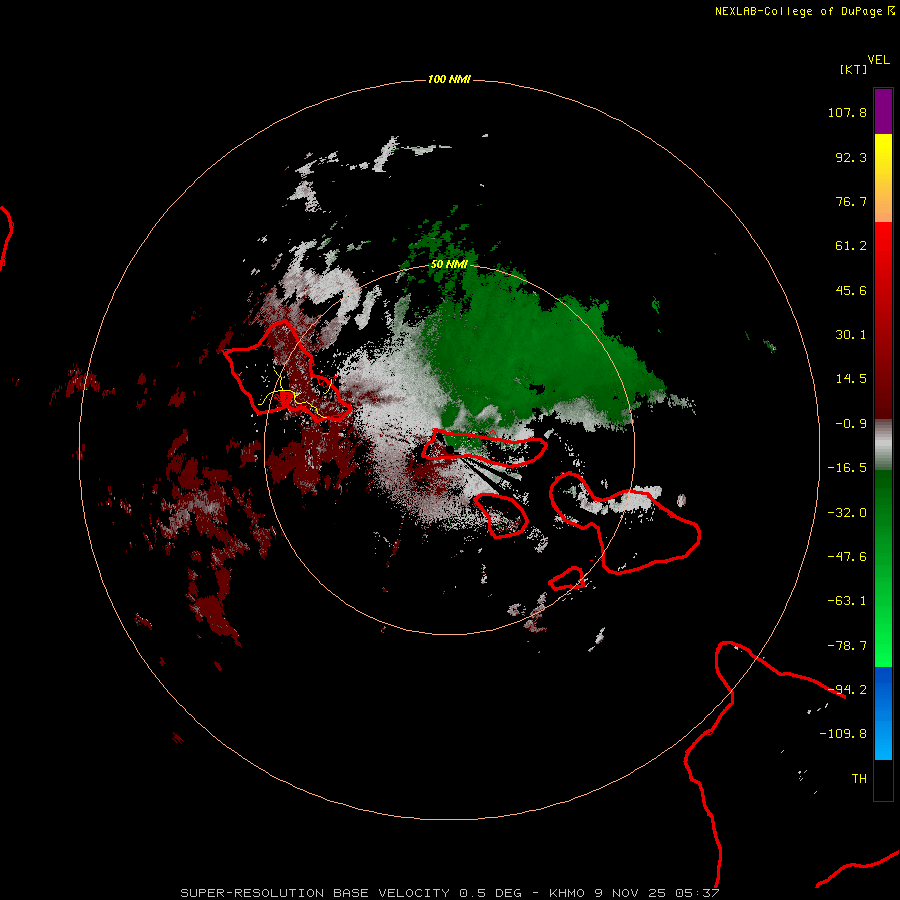Screen dimensions: 900x900
Task: Click the -109.8 legend value
Action: tap(843, 734)
